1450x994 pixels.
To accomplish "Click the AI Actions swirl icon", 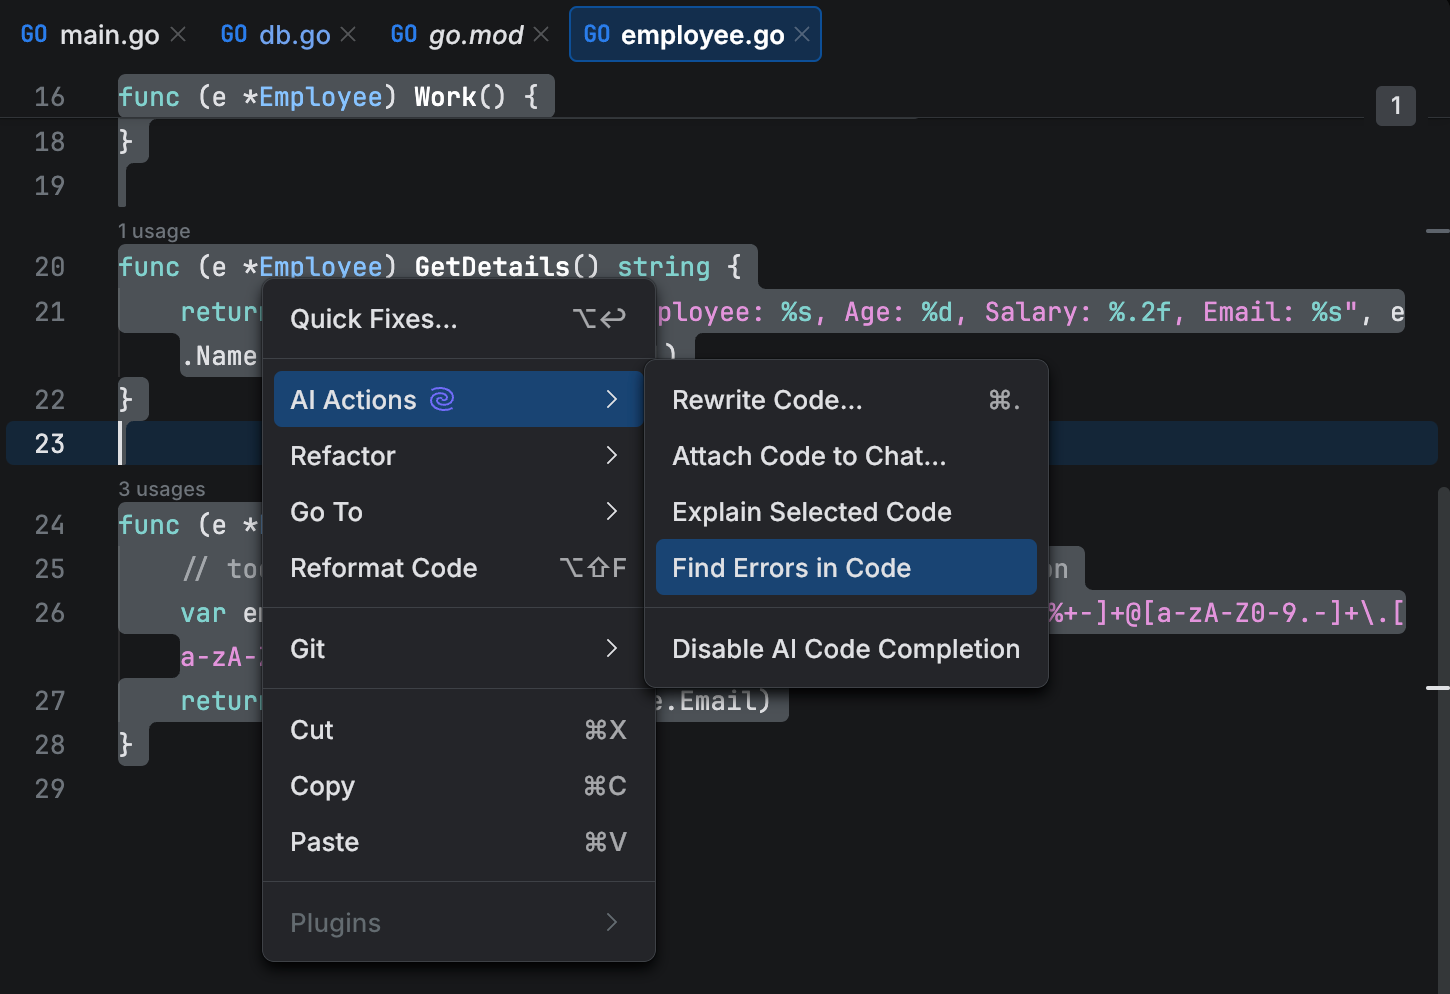I will tap(442, 400).
